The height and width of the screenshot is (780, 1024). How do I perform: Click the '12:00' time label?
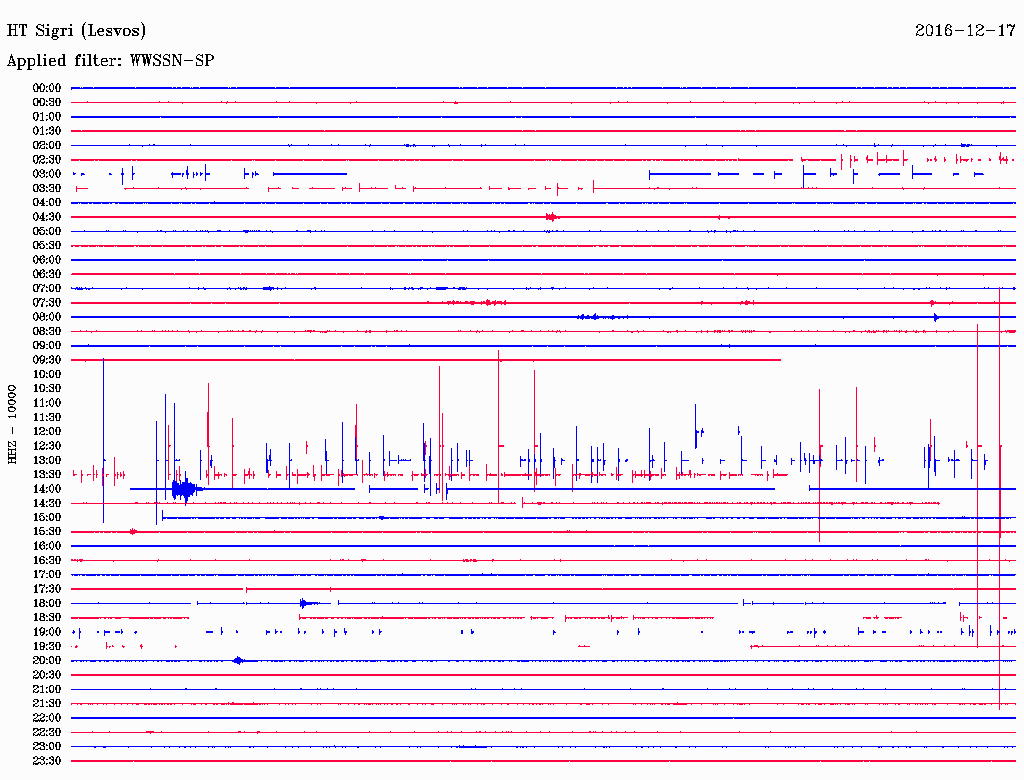(47, 431)
